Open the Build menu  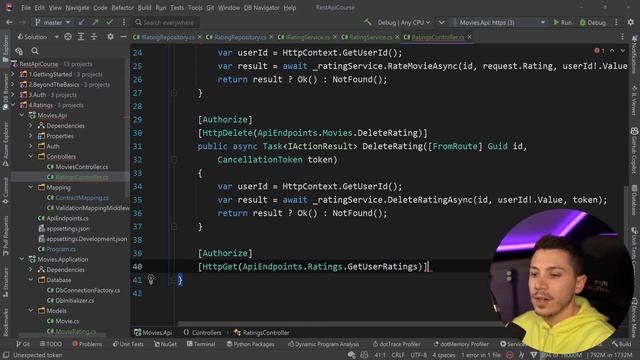pyautogui.click(x=144, y=8)
